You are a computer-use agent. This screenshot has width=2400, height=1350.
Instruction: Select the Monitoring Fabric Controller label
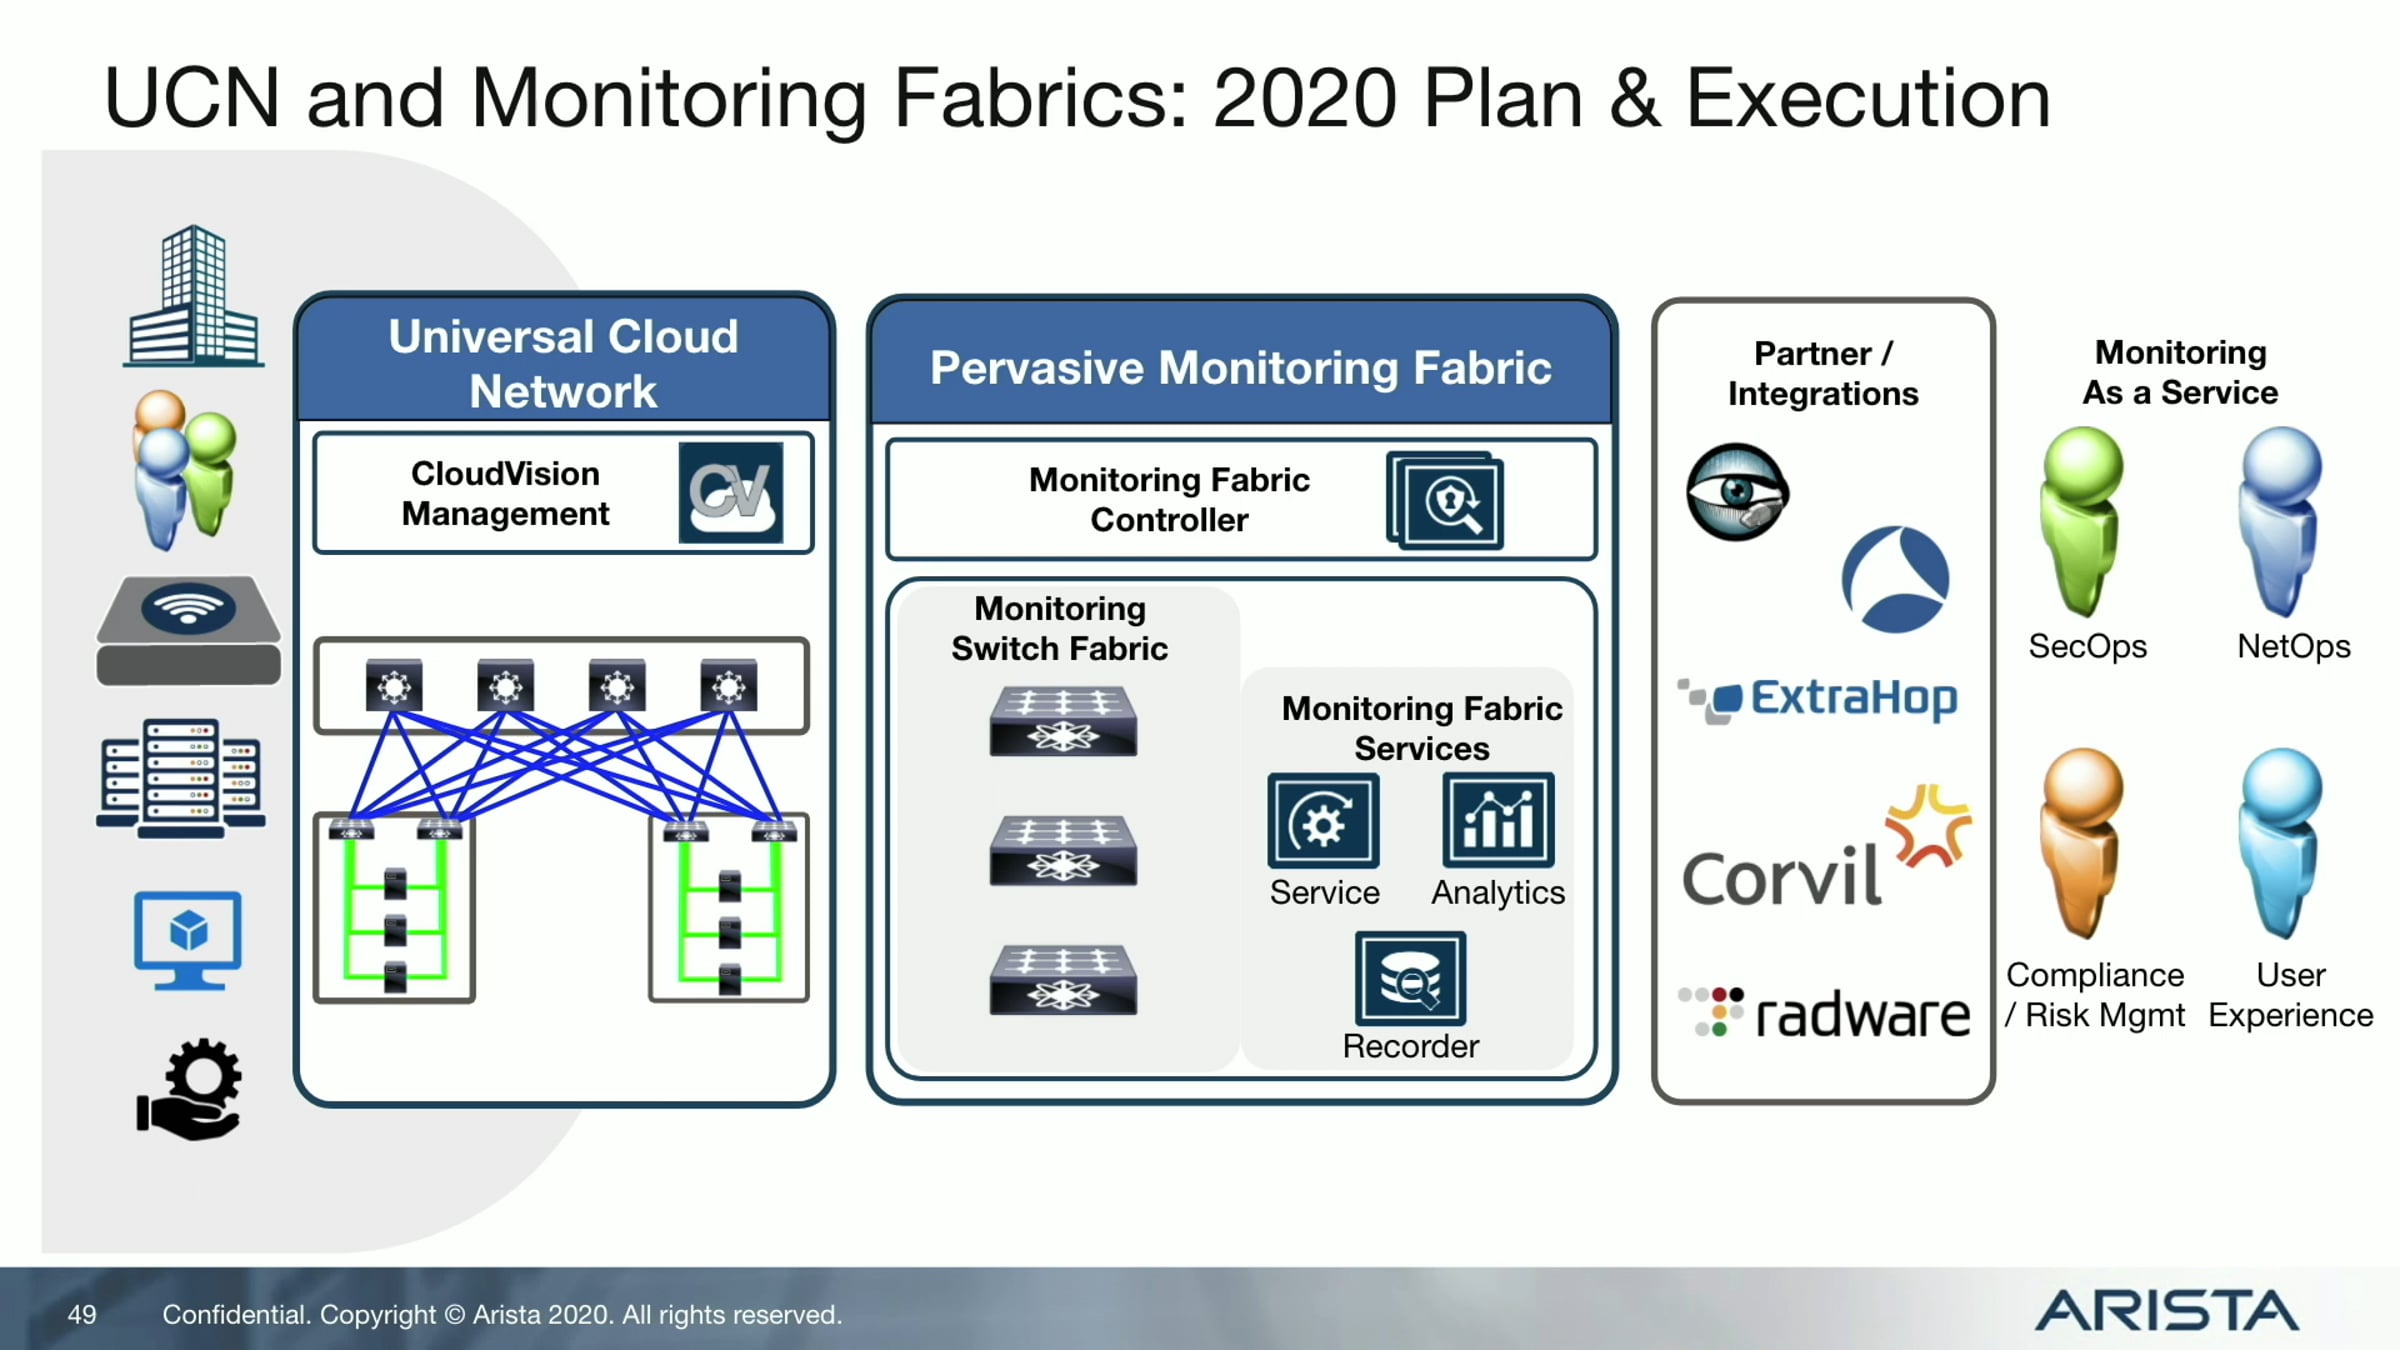[x=1169, y=500]
